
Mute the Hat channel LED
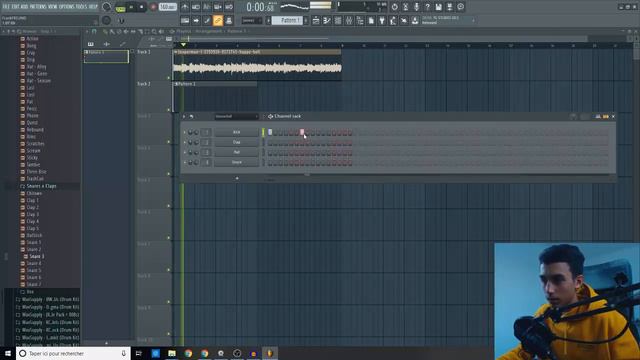185,152
